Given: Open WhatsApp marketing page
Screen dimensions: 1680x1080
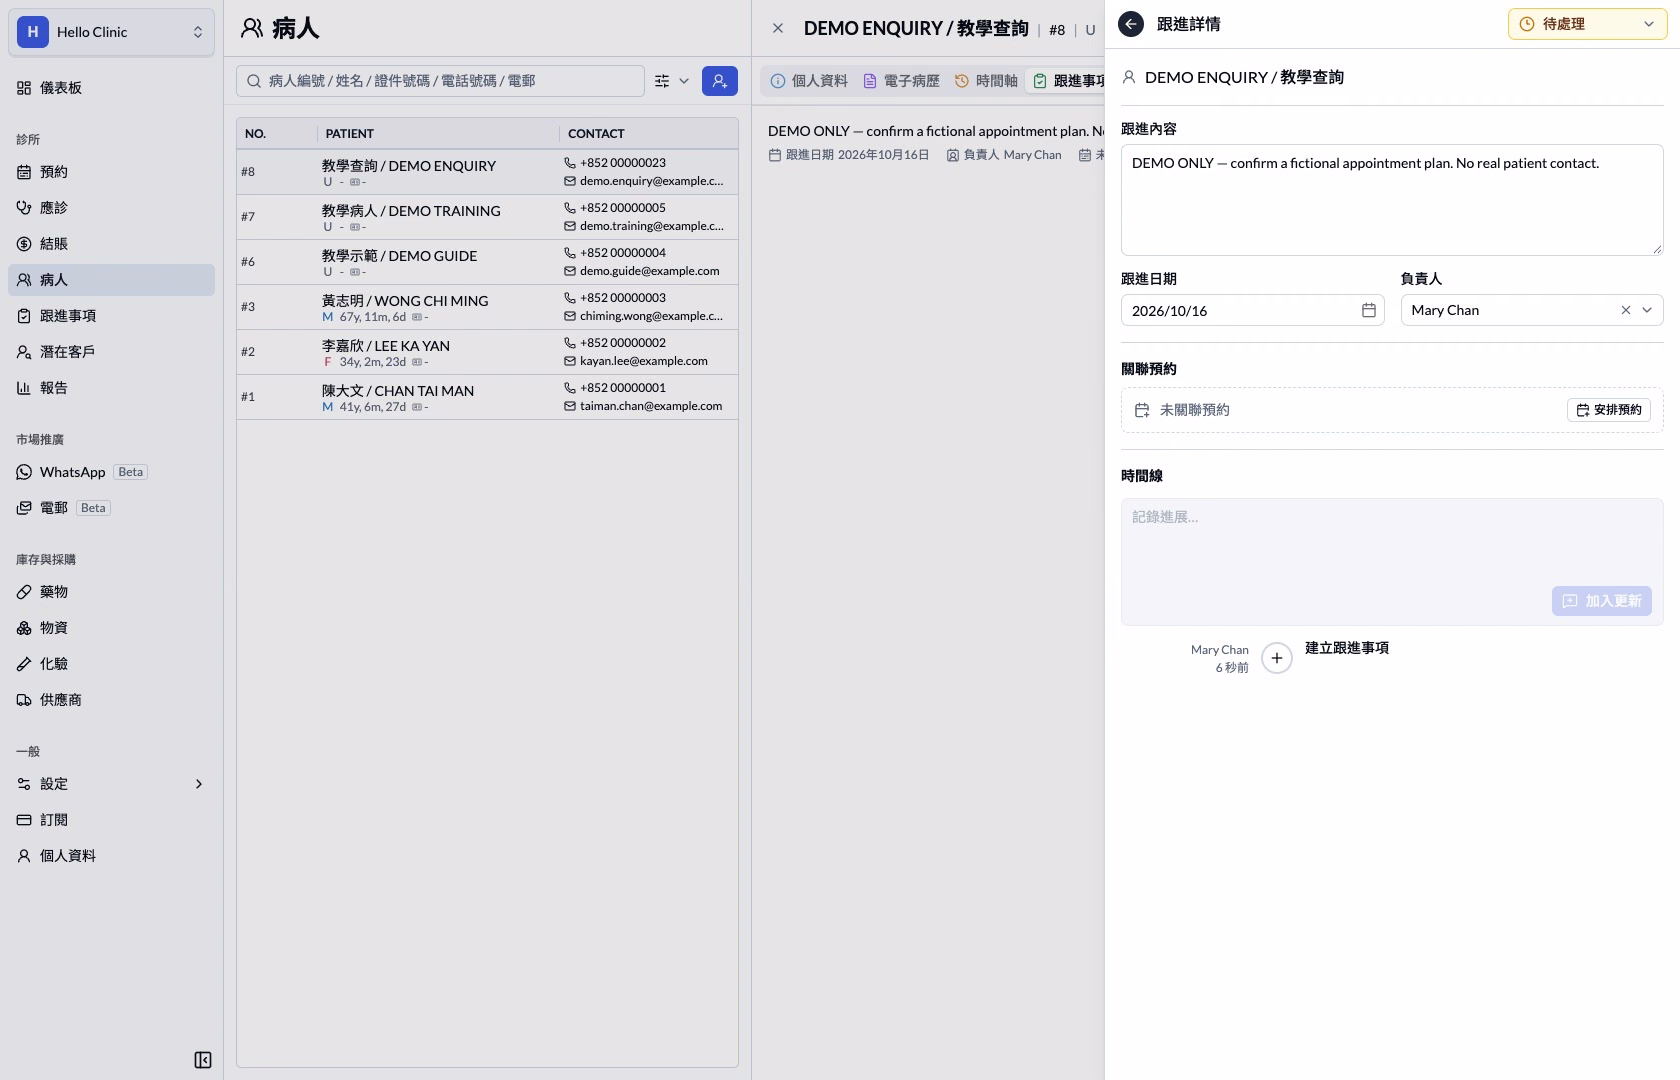Looking at the screenshot, I should coord(111,472).
